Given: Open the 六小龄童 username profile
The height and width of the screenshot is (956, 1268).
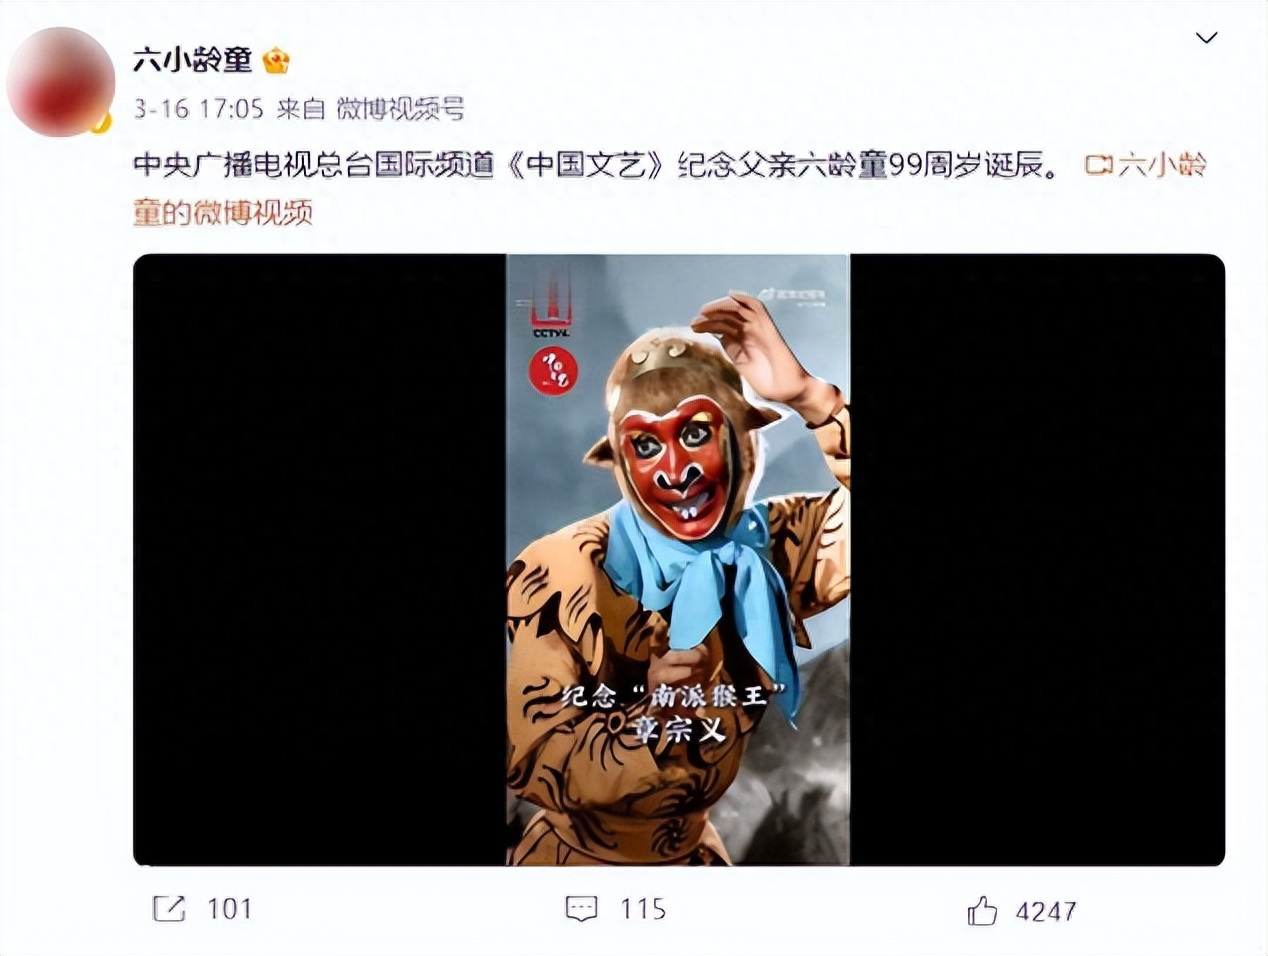Looking at the screenshot, I should coord(193,61).
